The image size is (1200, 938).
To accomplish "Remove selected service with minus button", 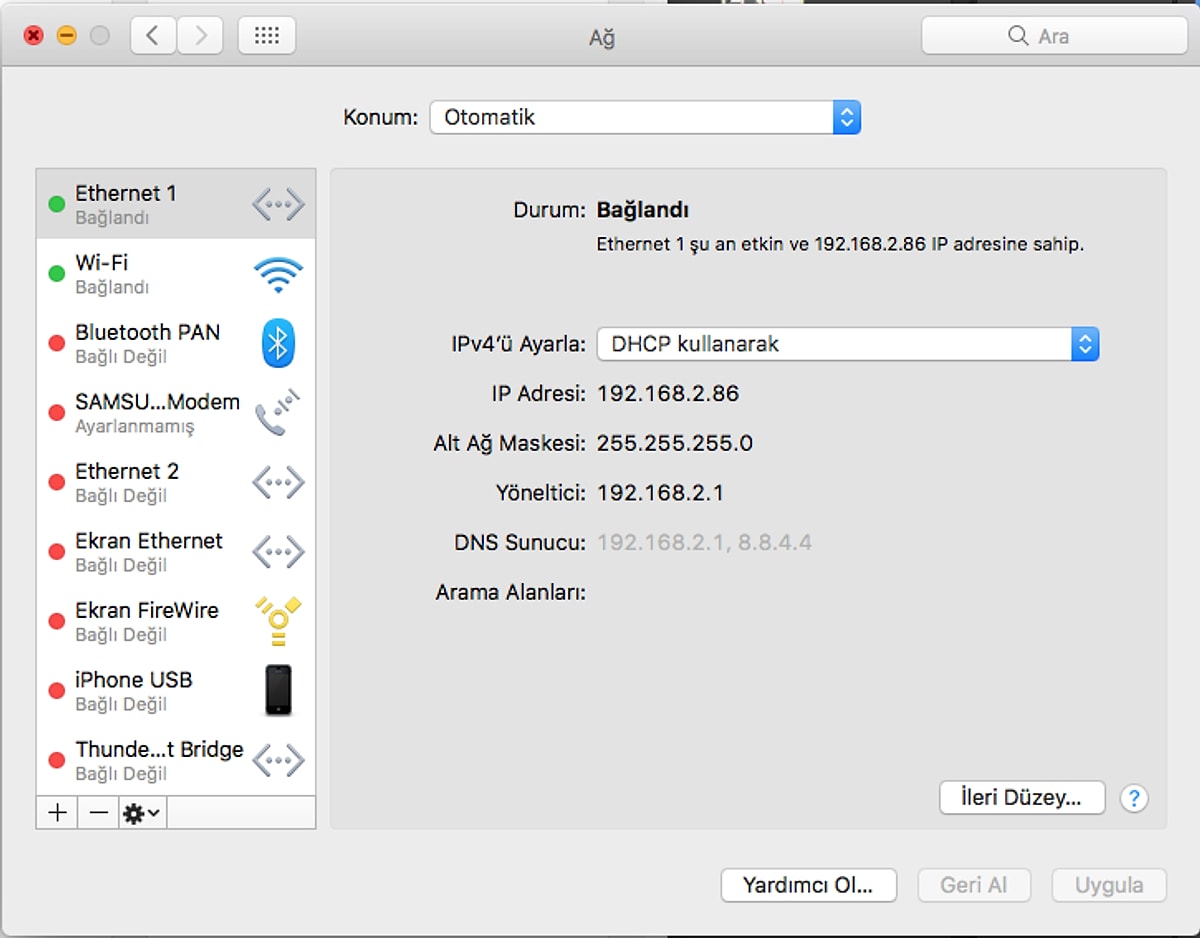I will (x=98, y=813).
